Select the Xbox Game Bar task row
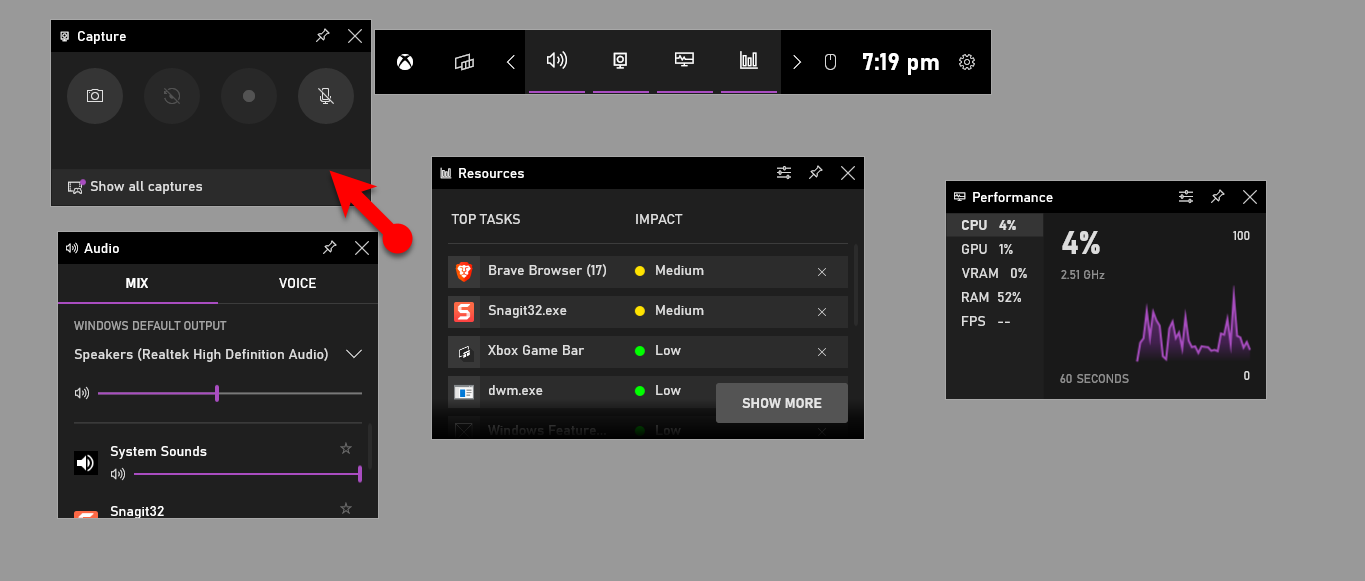 pyautogui.click(x=648, y=351)
